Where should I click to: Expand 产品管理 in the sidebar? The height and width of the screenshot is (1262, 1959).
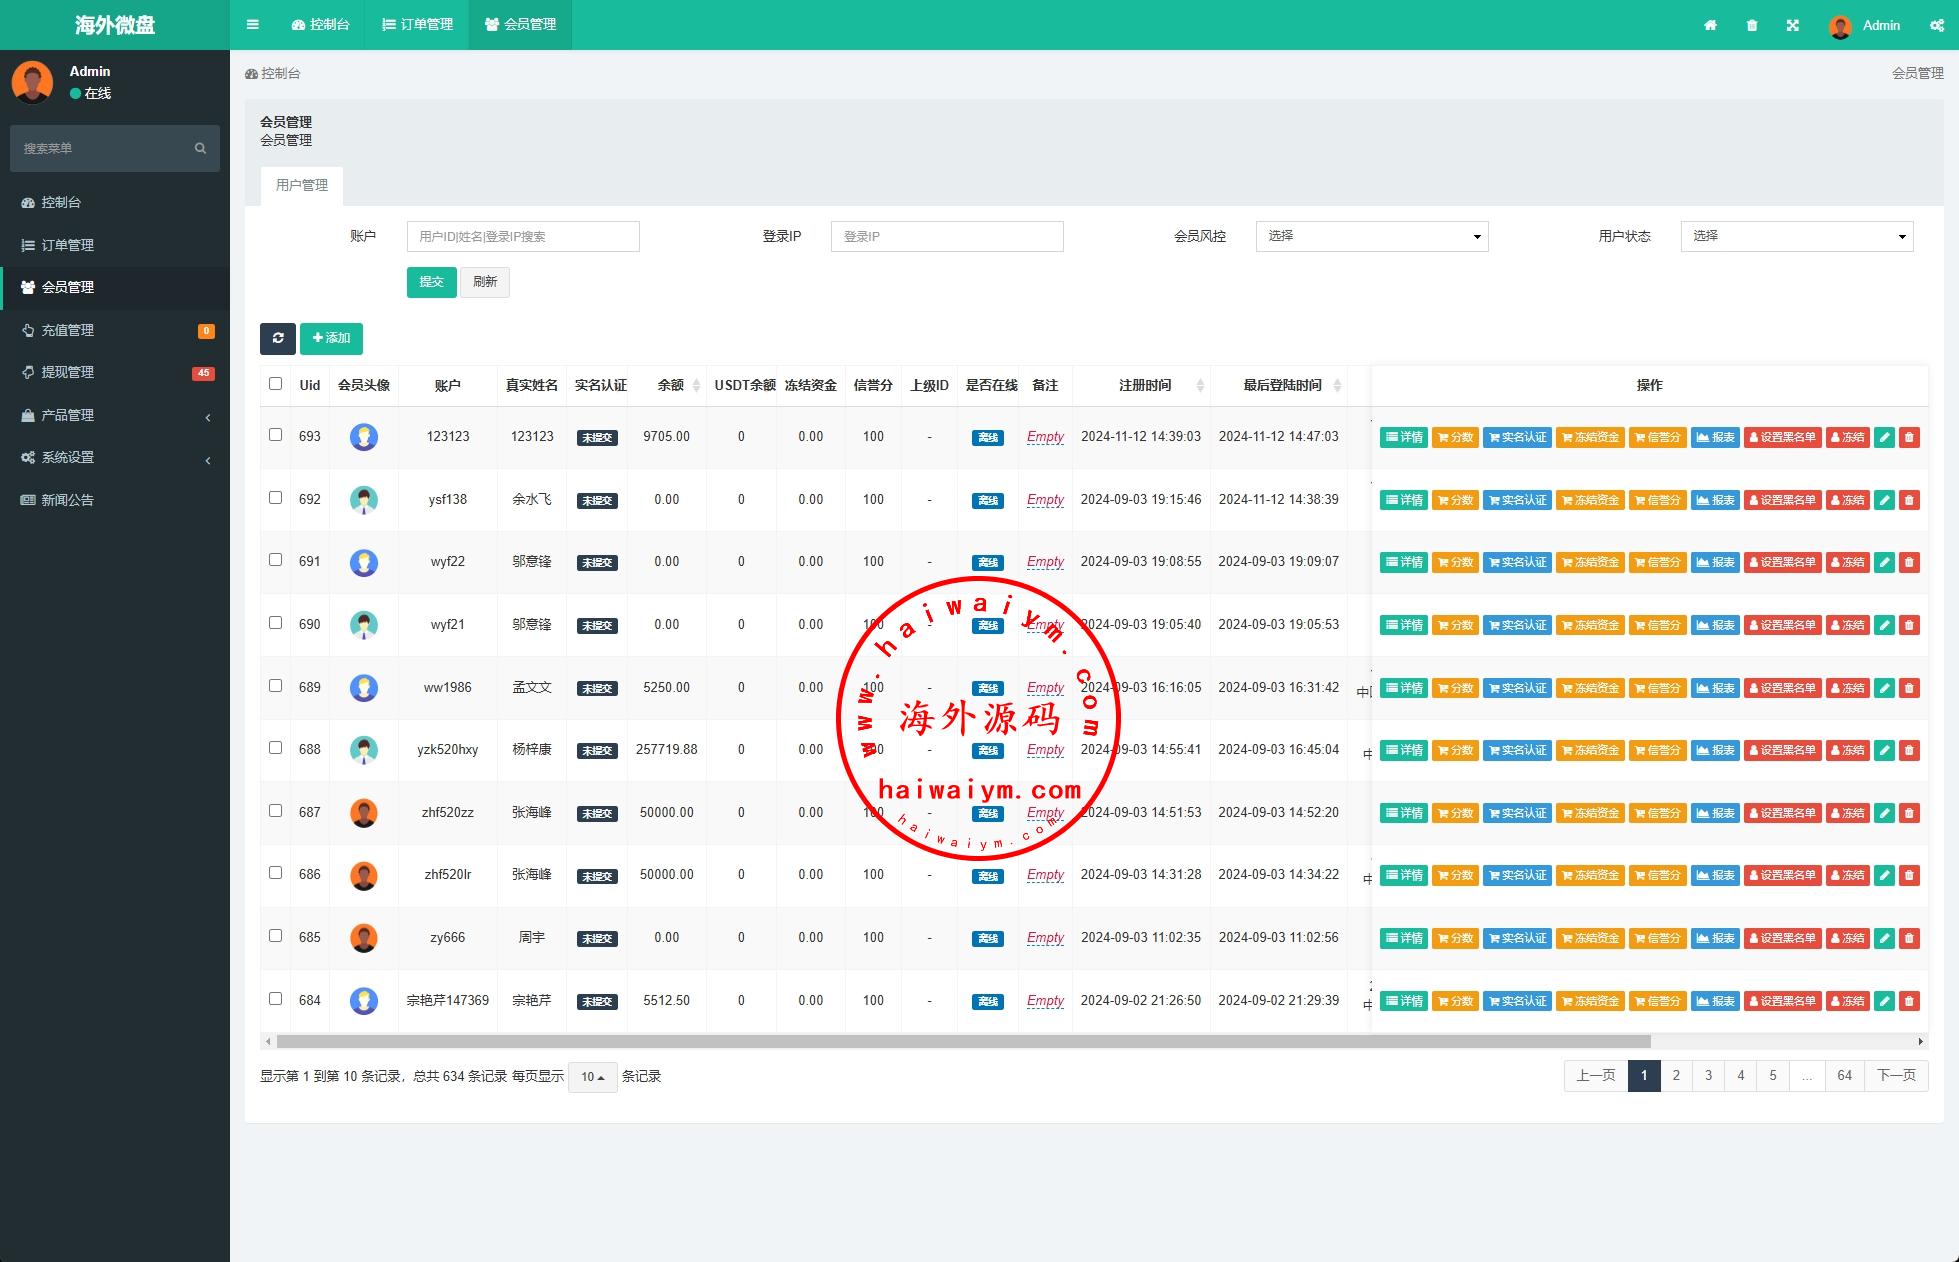[68, 415]
